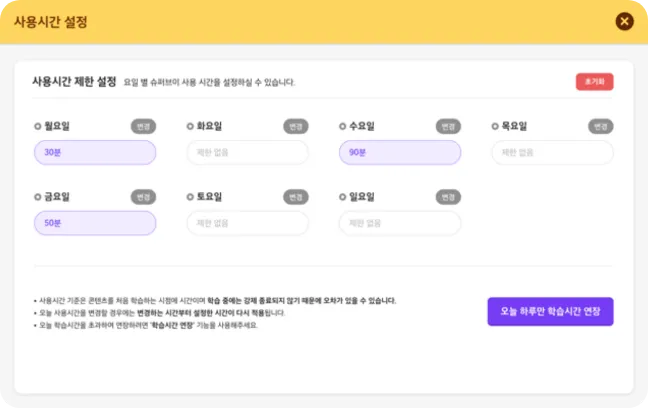The image size is (648, 408).
Task: Click the 월요일 30분 time field
Action: click(x=94, y=153)
